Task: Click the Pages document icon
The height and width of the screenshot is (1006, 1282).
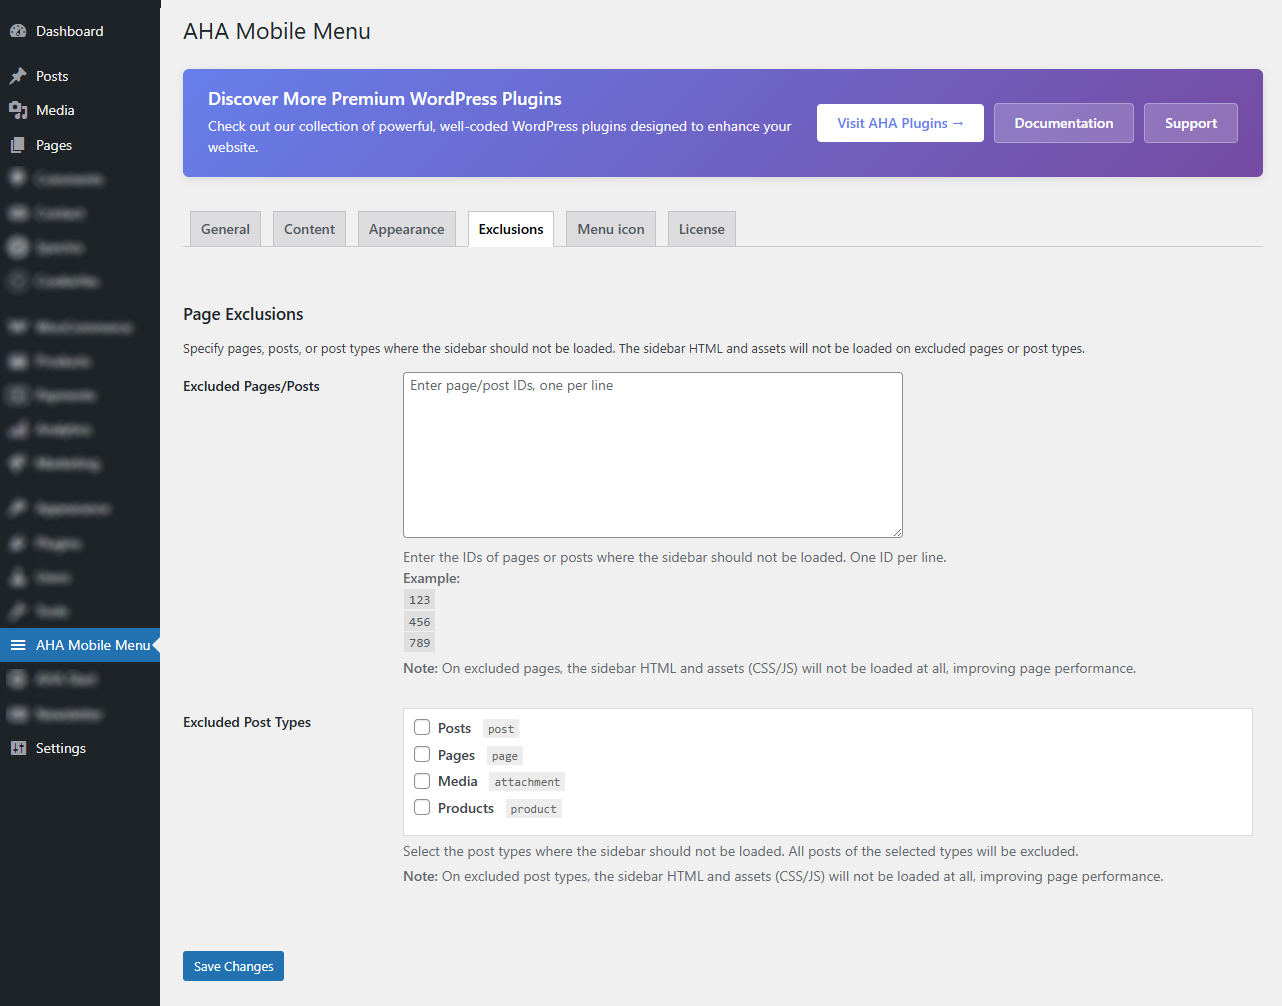Action: (18, 145)
